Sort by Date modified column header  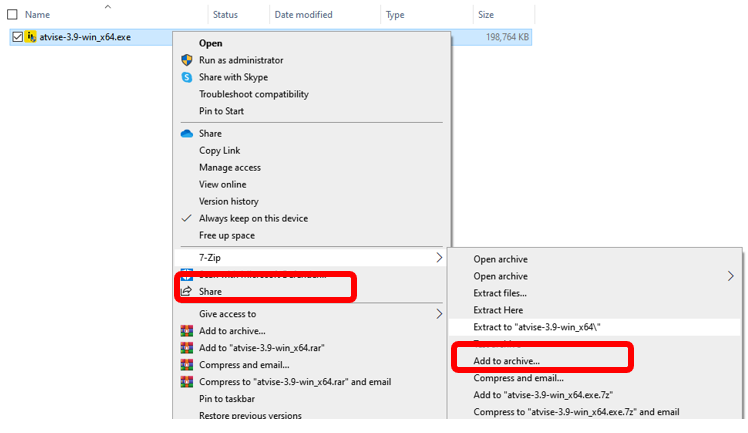click(303, 15)
